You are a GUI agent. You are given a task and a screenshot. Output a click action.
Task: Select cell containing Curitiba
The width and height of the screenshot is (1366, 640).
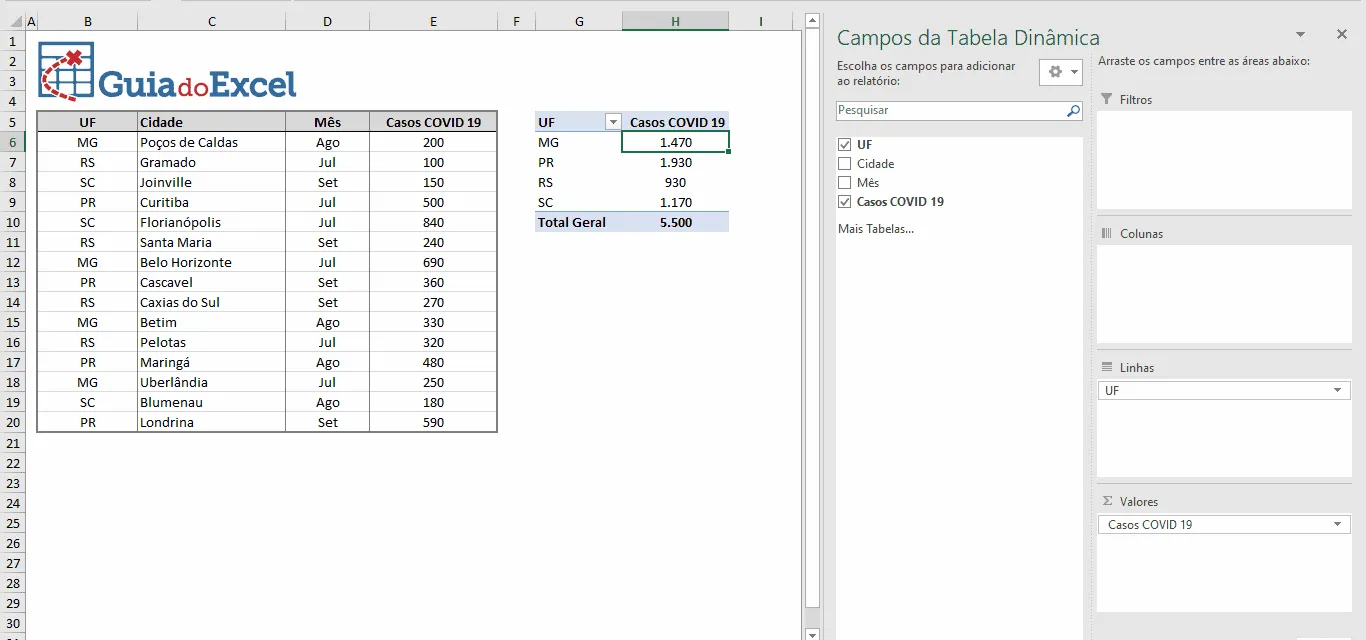click(212, 202)
